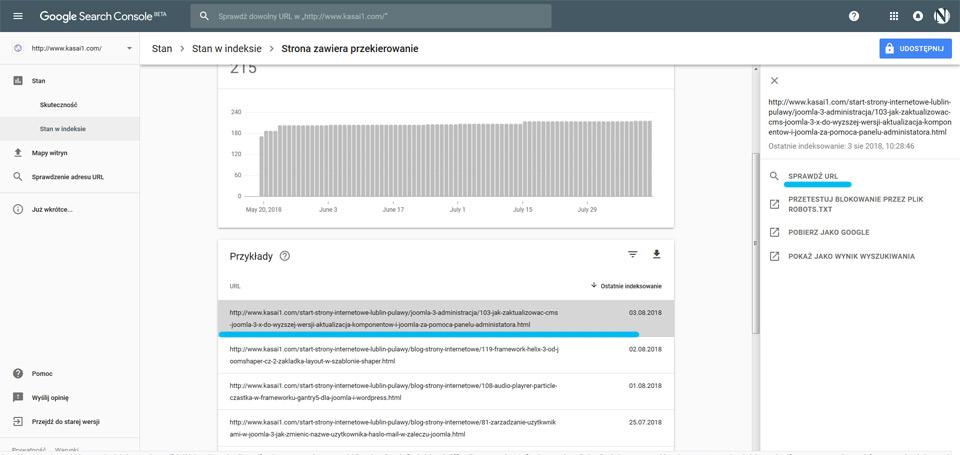Click SPRAWDŹ URL in side panel
The width and height of the screenshot is (960, 455).
click(x=813, y=176)
